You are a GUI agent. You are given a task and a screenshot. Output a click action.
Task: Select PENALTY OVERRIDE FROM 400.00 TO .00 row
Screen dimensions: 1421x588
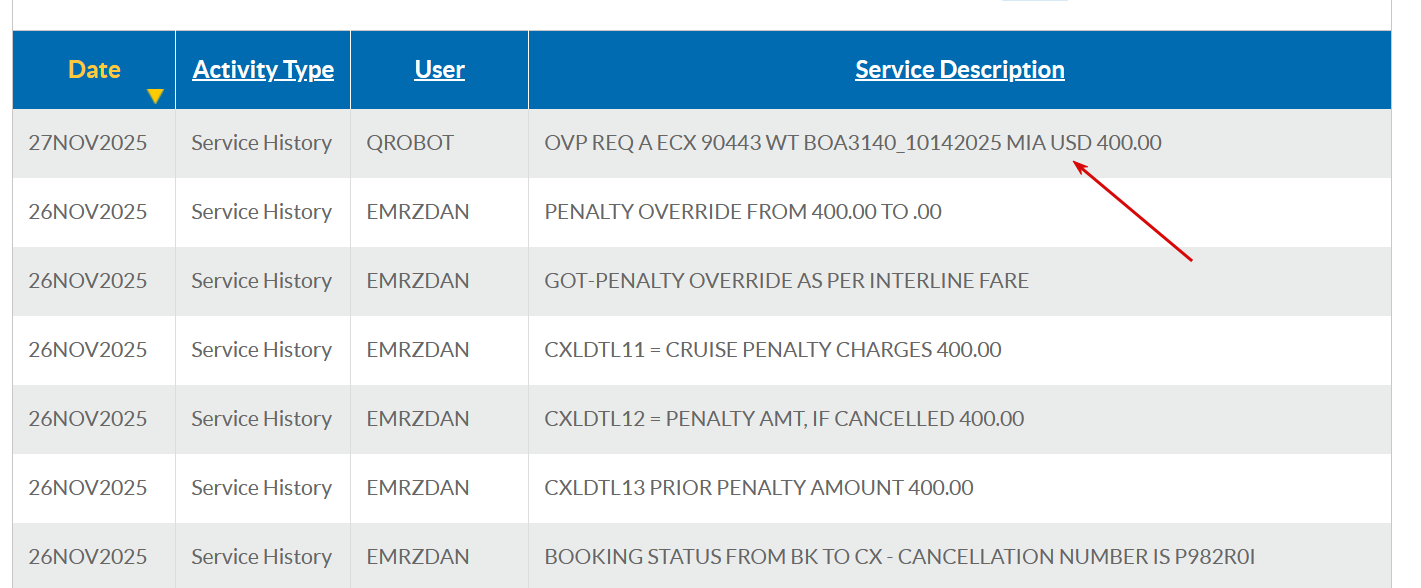coord(742,212)
